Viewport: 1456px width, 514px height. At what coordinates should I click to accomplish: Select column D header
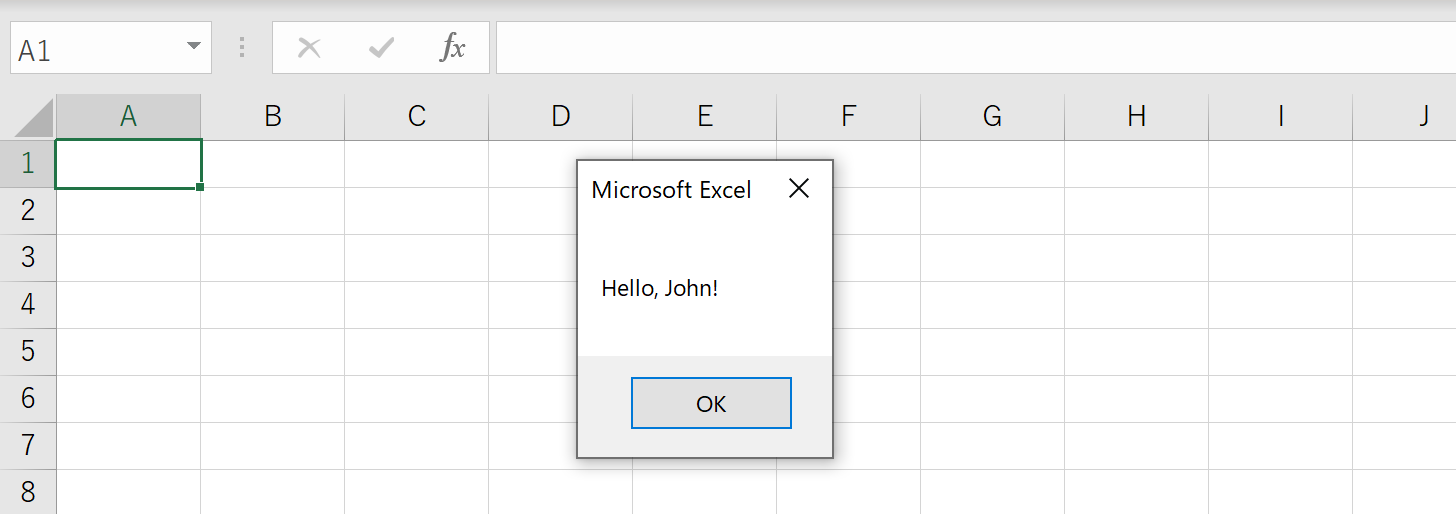pos(561,117)
